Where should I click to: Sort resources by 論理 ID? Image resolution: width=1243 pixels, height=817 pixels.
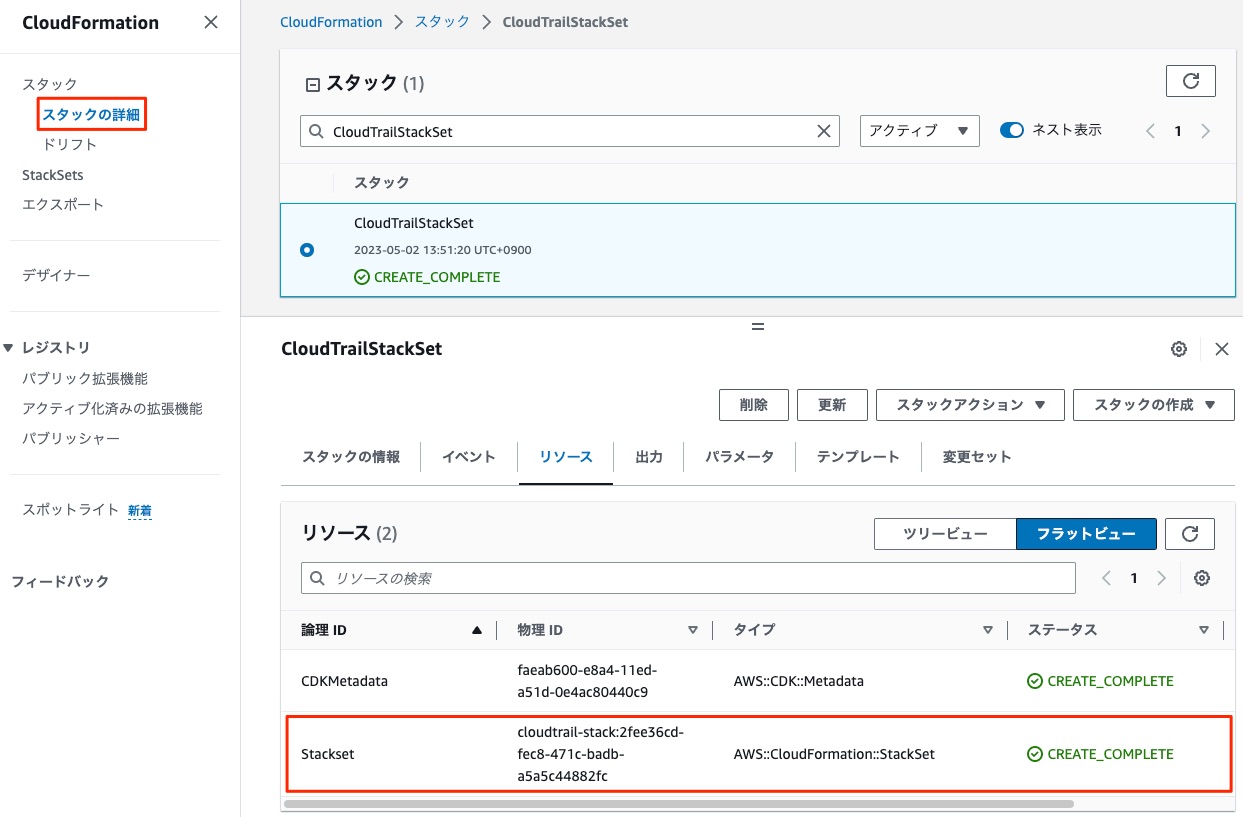(323, 629)
